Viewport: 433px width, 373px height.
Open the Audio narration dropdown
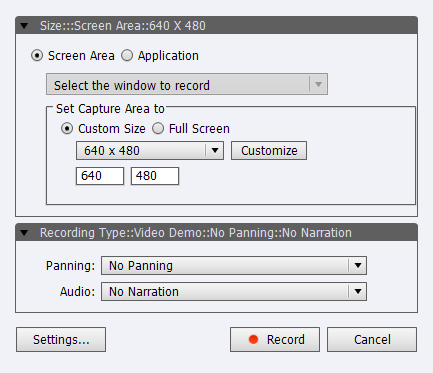pyautogui.click(x=234, y=292)
